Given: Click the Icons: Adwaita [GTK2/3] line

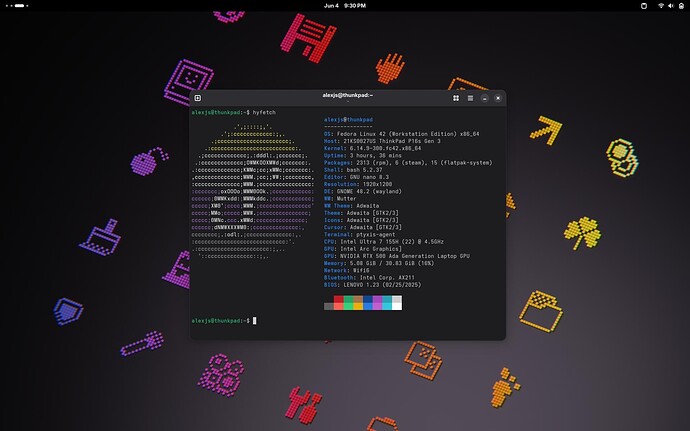Looking at the screenshot, I should click(361, 220).
